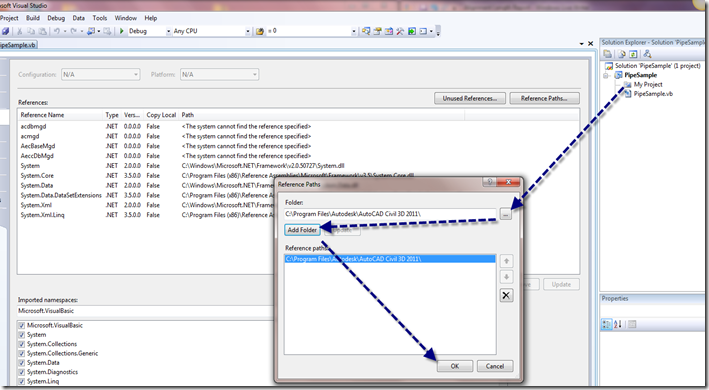Open Properties Window from main toolbar icon

pos(377,31)
